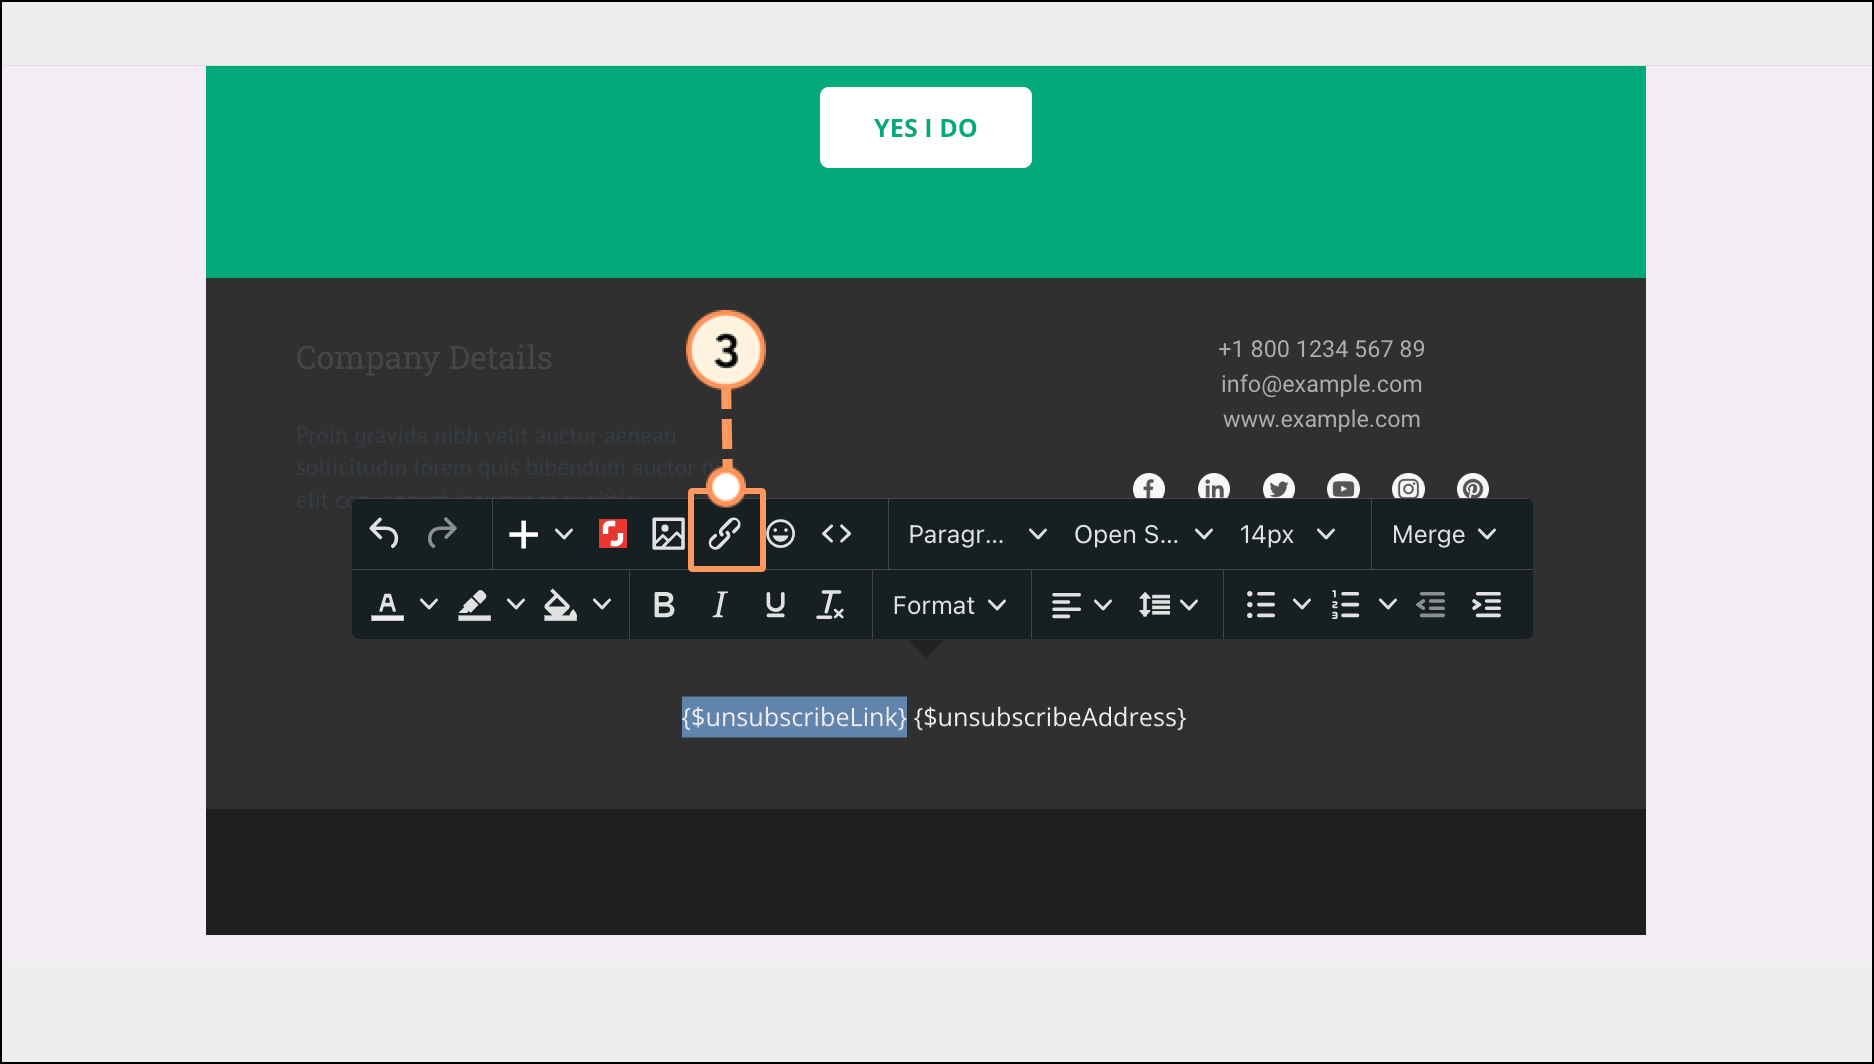Click the Instagram social icon
The image size is (1874, 1064).
[1408, 487]
